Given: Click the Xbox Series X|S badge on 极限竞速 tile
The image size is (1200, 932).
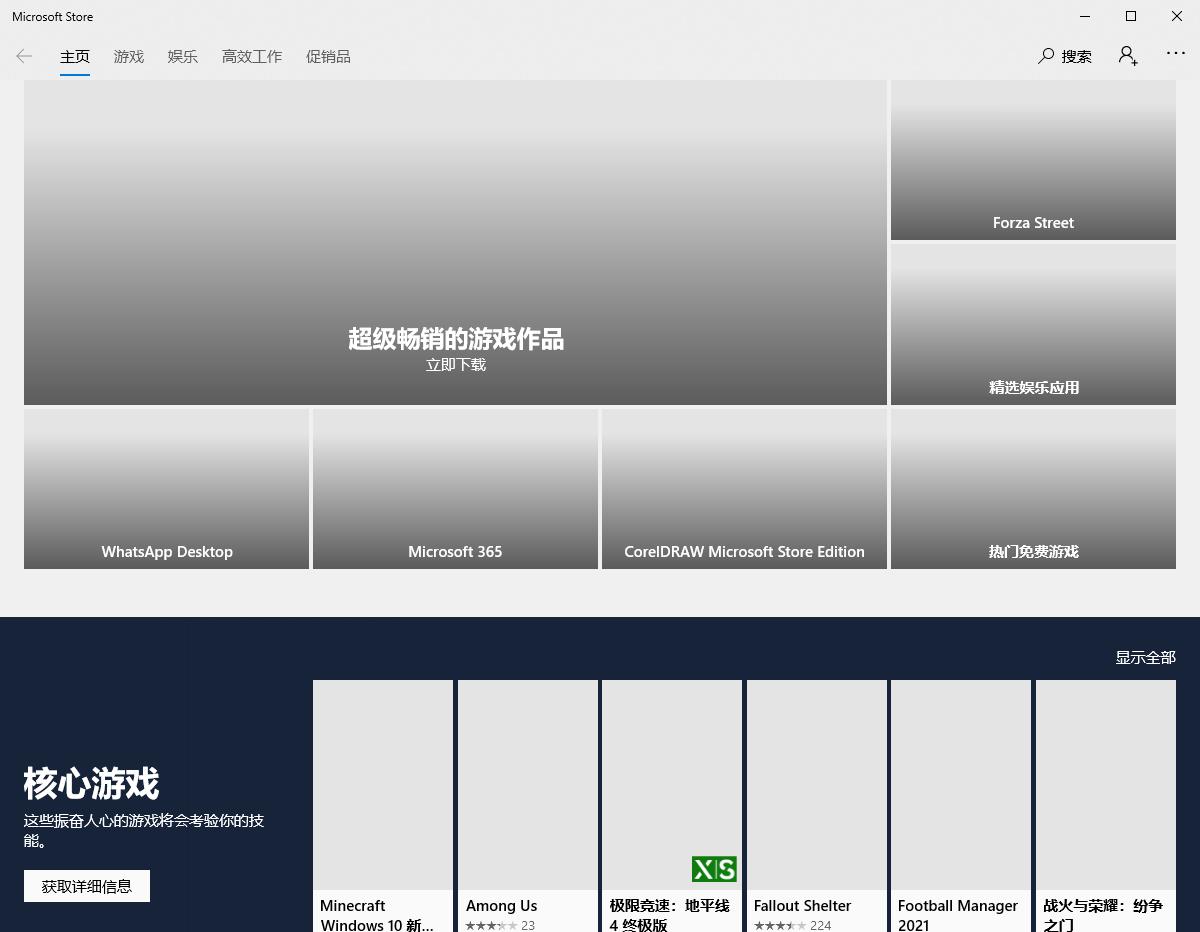Looking at the screenshot, I should [714, 869].
